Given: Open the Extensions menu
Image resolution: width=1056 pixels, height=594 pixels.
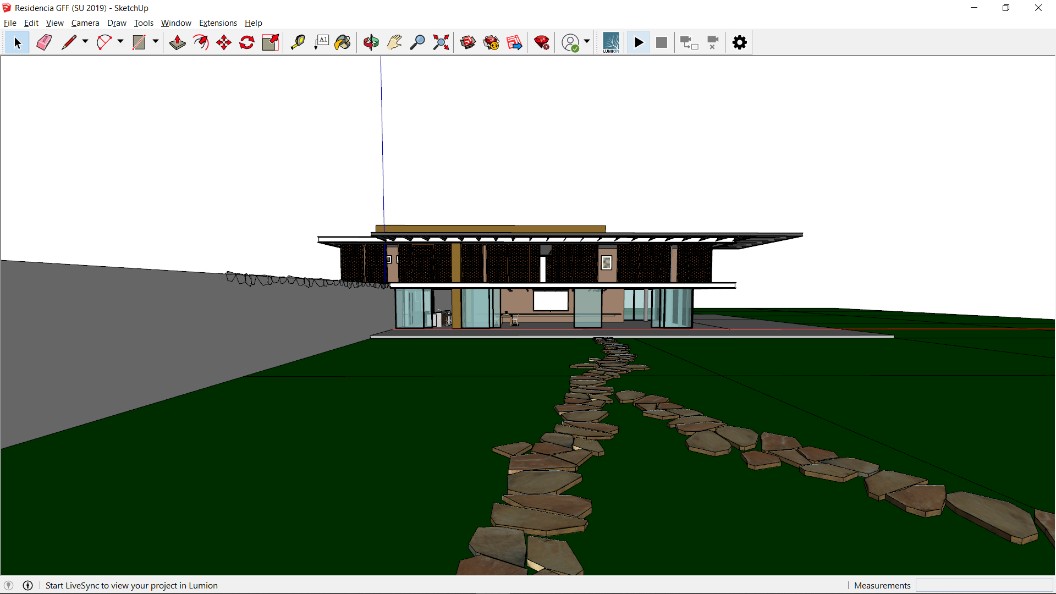Looking at the screenshot, I should (x=218, y=23).
